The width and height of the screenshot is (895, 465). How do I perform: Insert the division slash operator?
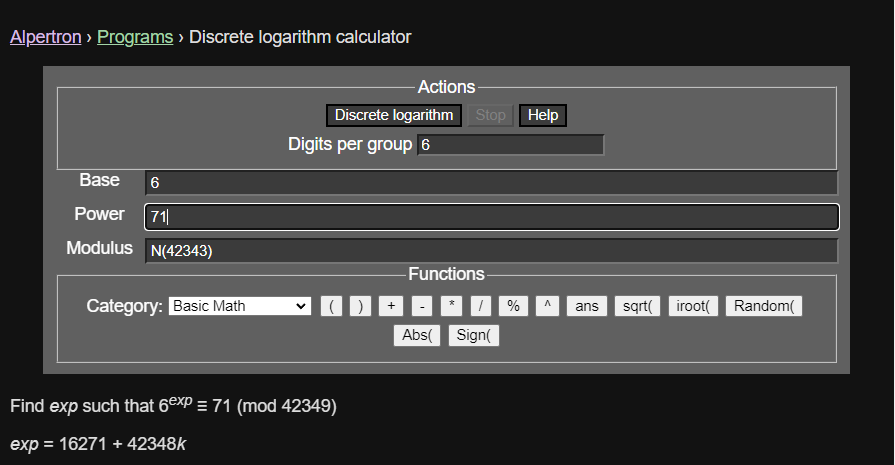[x=482, y=306]
